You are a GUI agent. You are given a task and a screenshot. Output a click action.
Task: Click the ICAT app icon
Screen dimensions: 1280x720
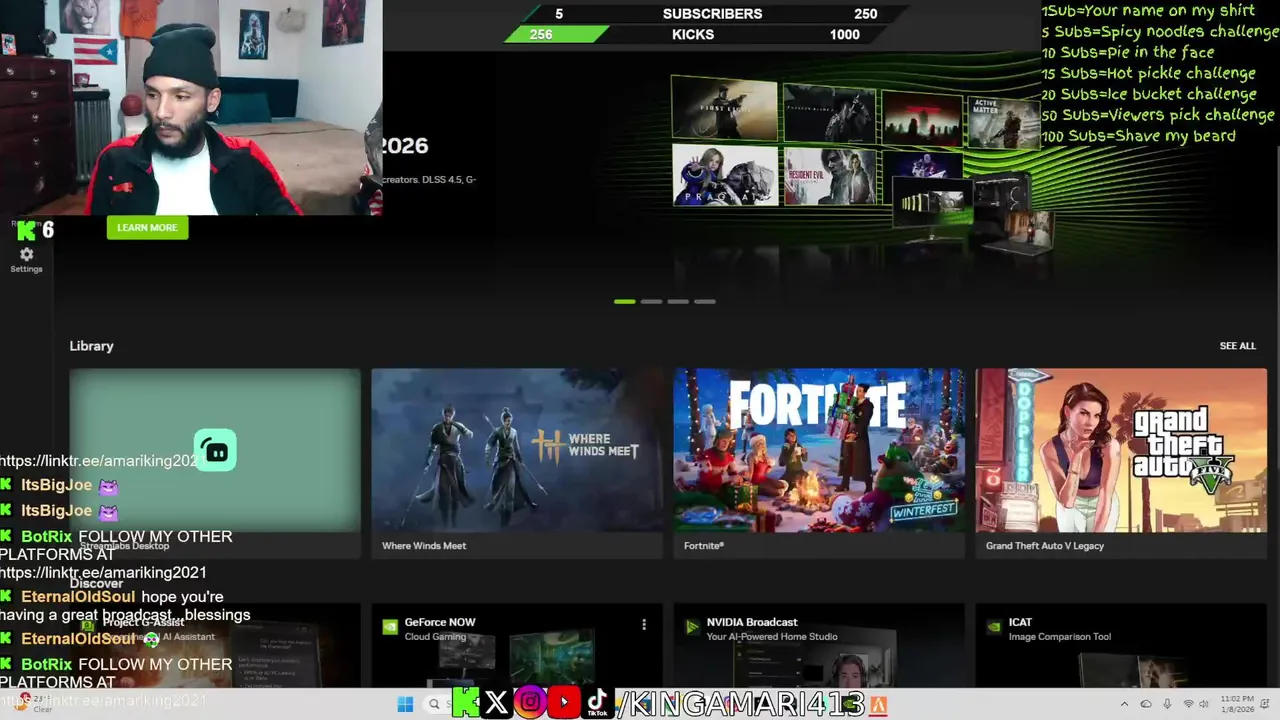pos(994,628)
